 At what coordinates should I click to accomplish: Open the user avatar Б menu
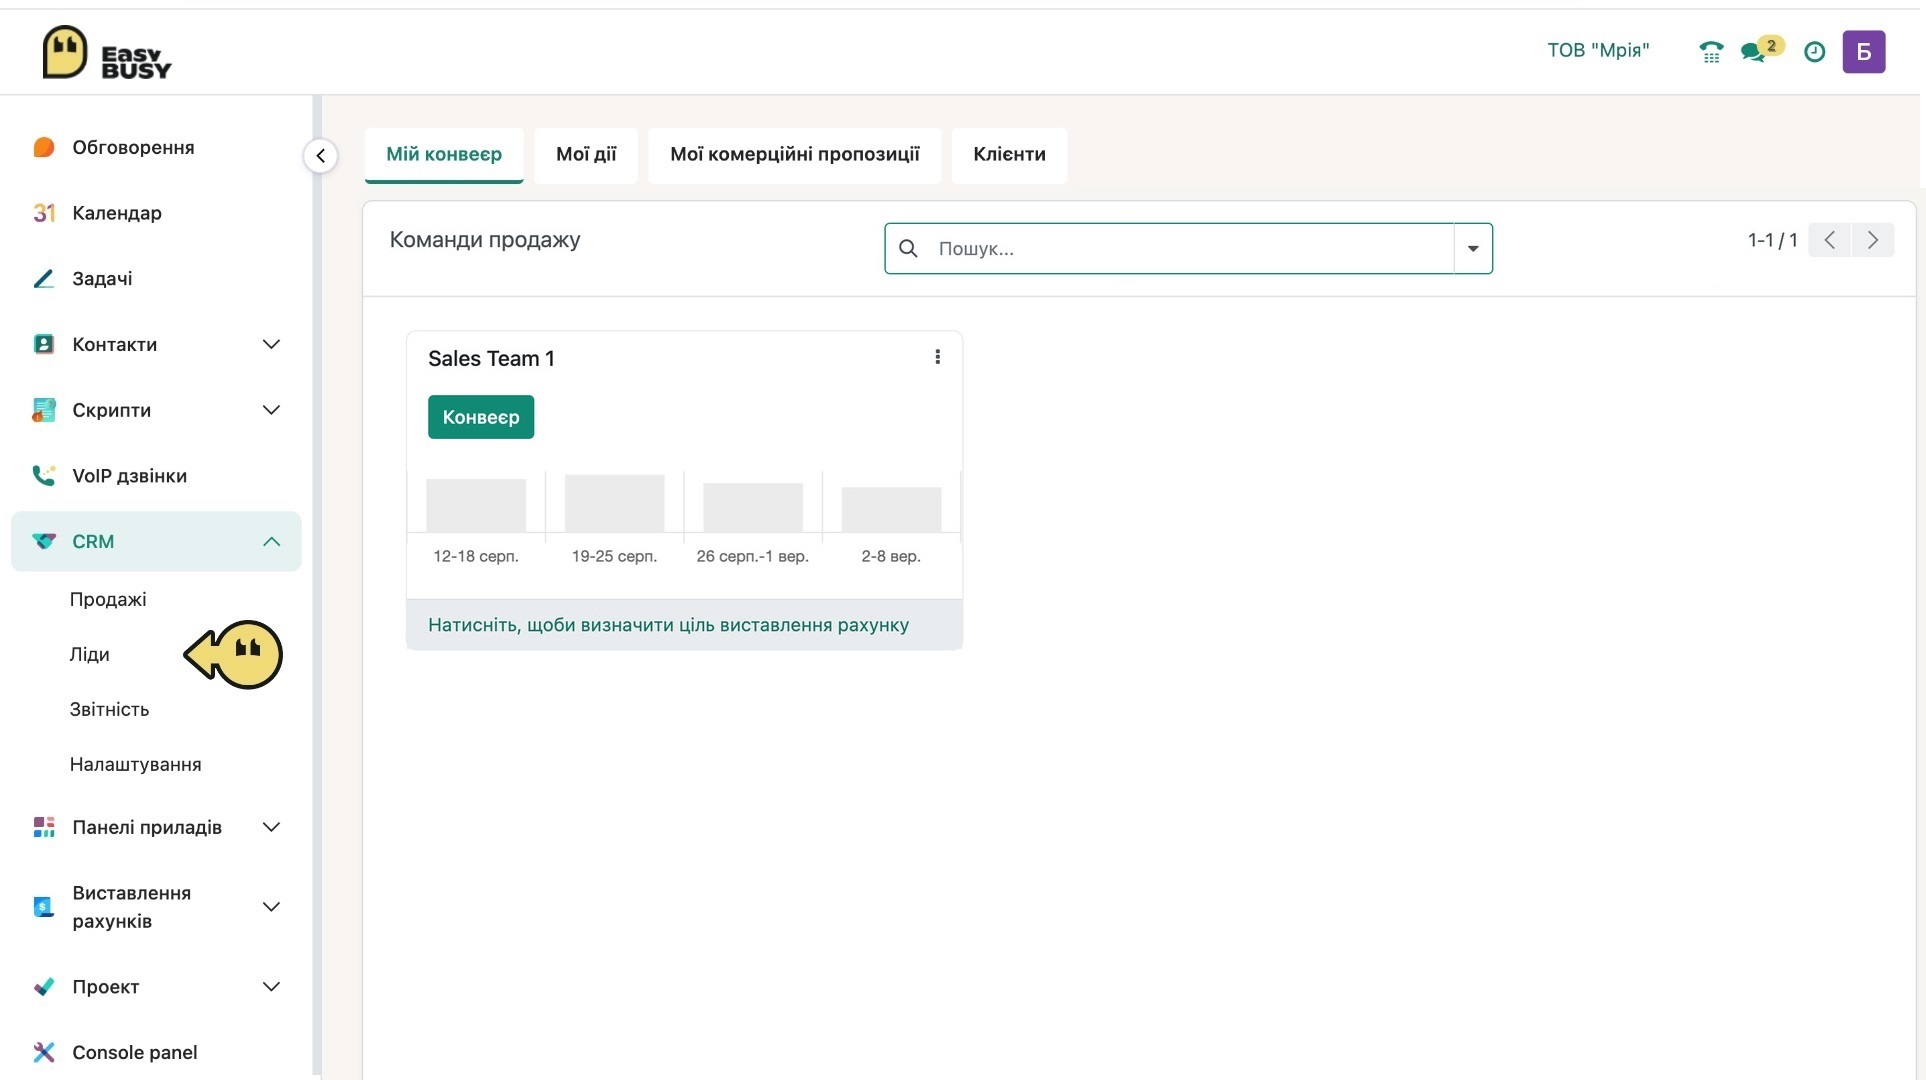1863,52
